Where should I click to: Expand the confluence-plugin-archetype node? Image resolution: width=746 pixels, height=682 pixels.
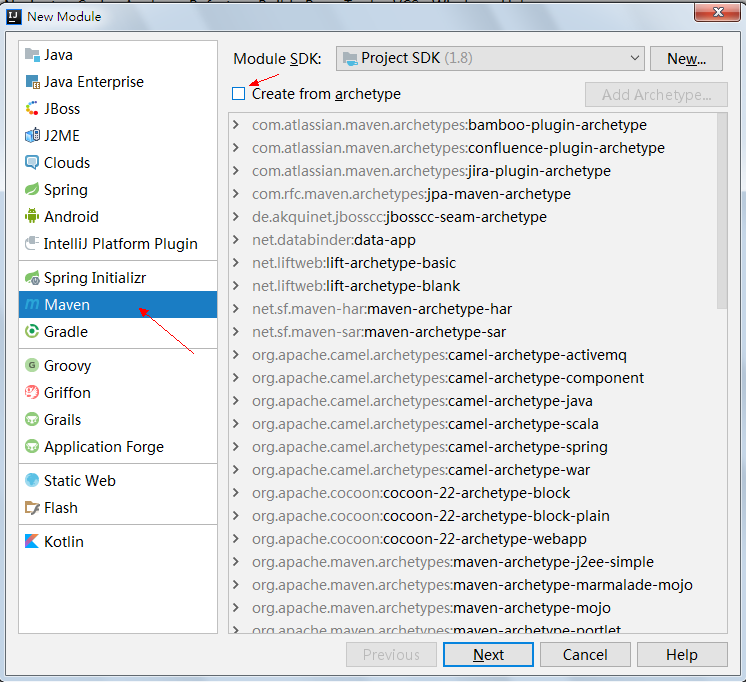coord(236,148)
